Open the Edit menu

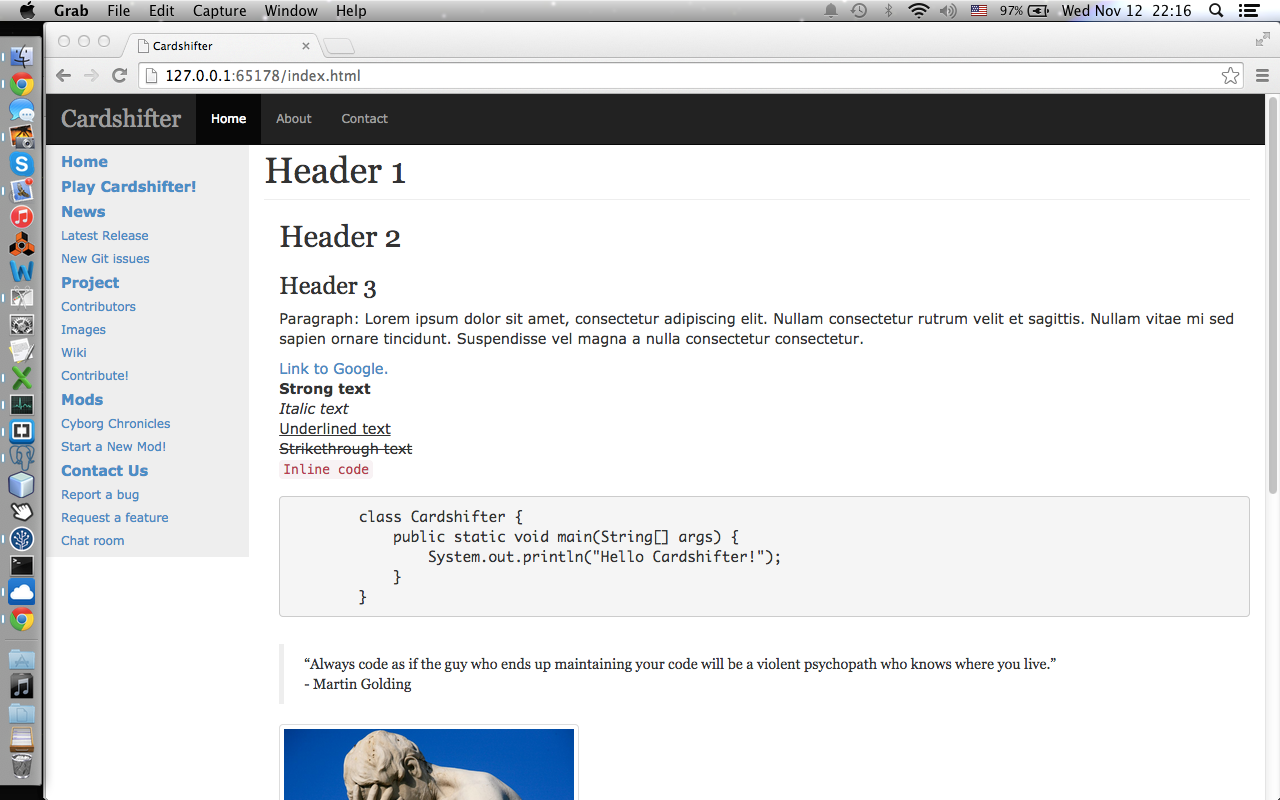tap(161, 11)
